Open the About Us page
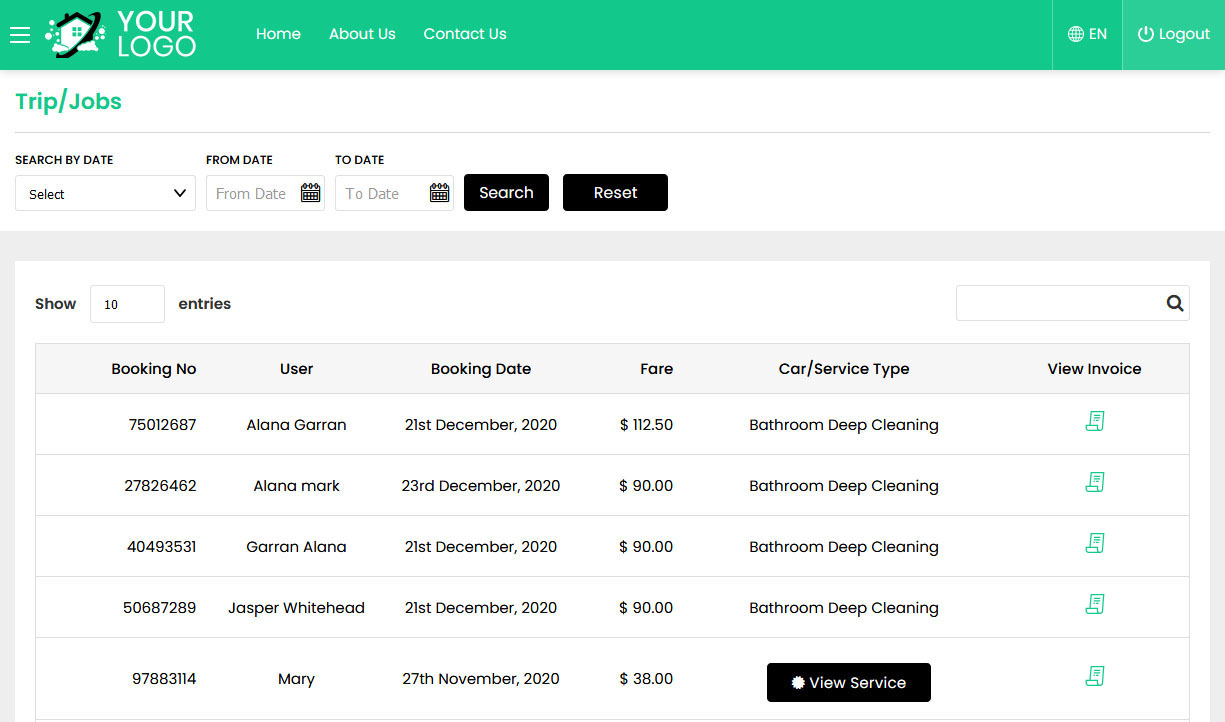The height and width of the screenshot is (722, 1225). pyautogui.click(x=362, y=34)
